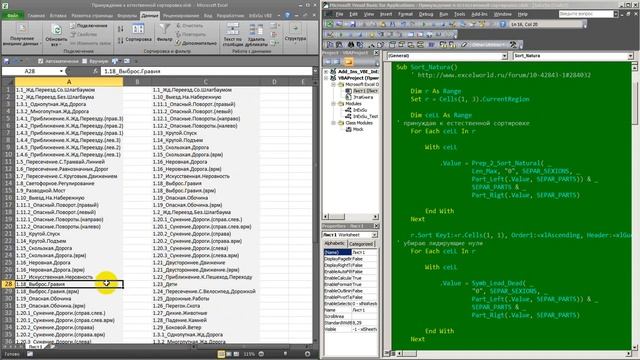Toggle the Автоматически checkbox in quick toolbar
This screenshot has width=640, height=360.
point(40,61)
